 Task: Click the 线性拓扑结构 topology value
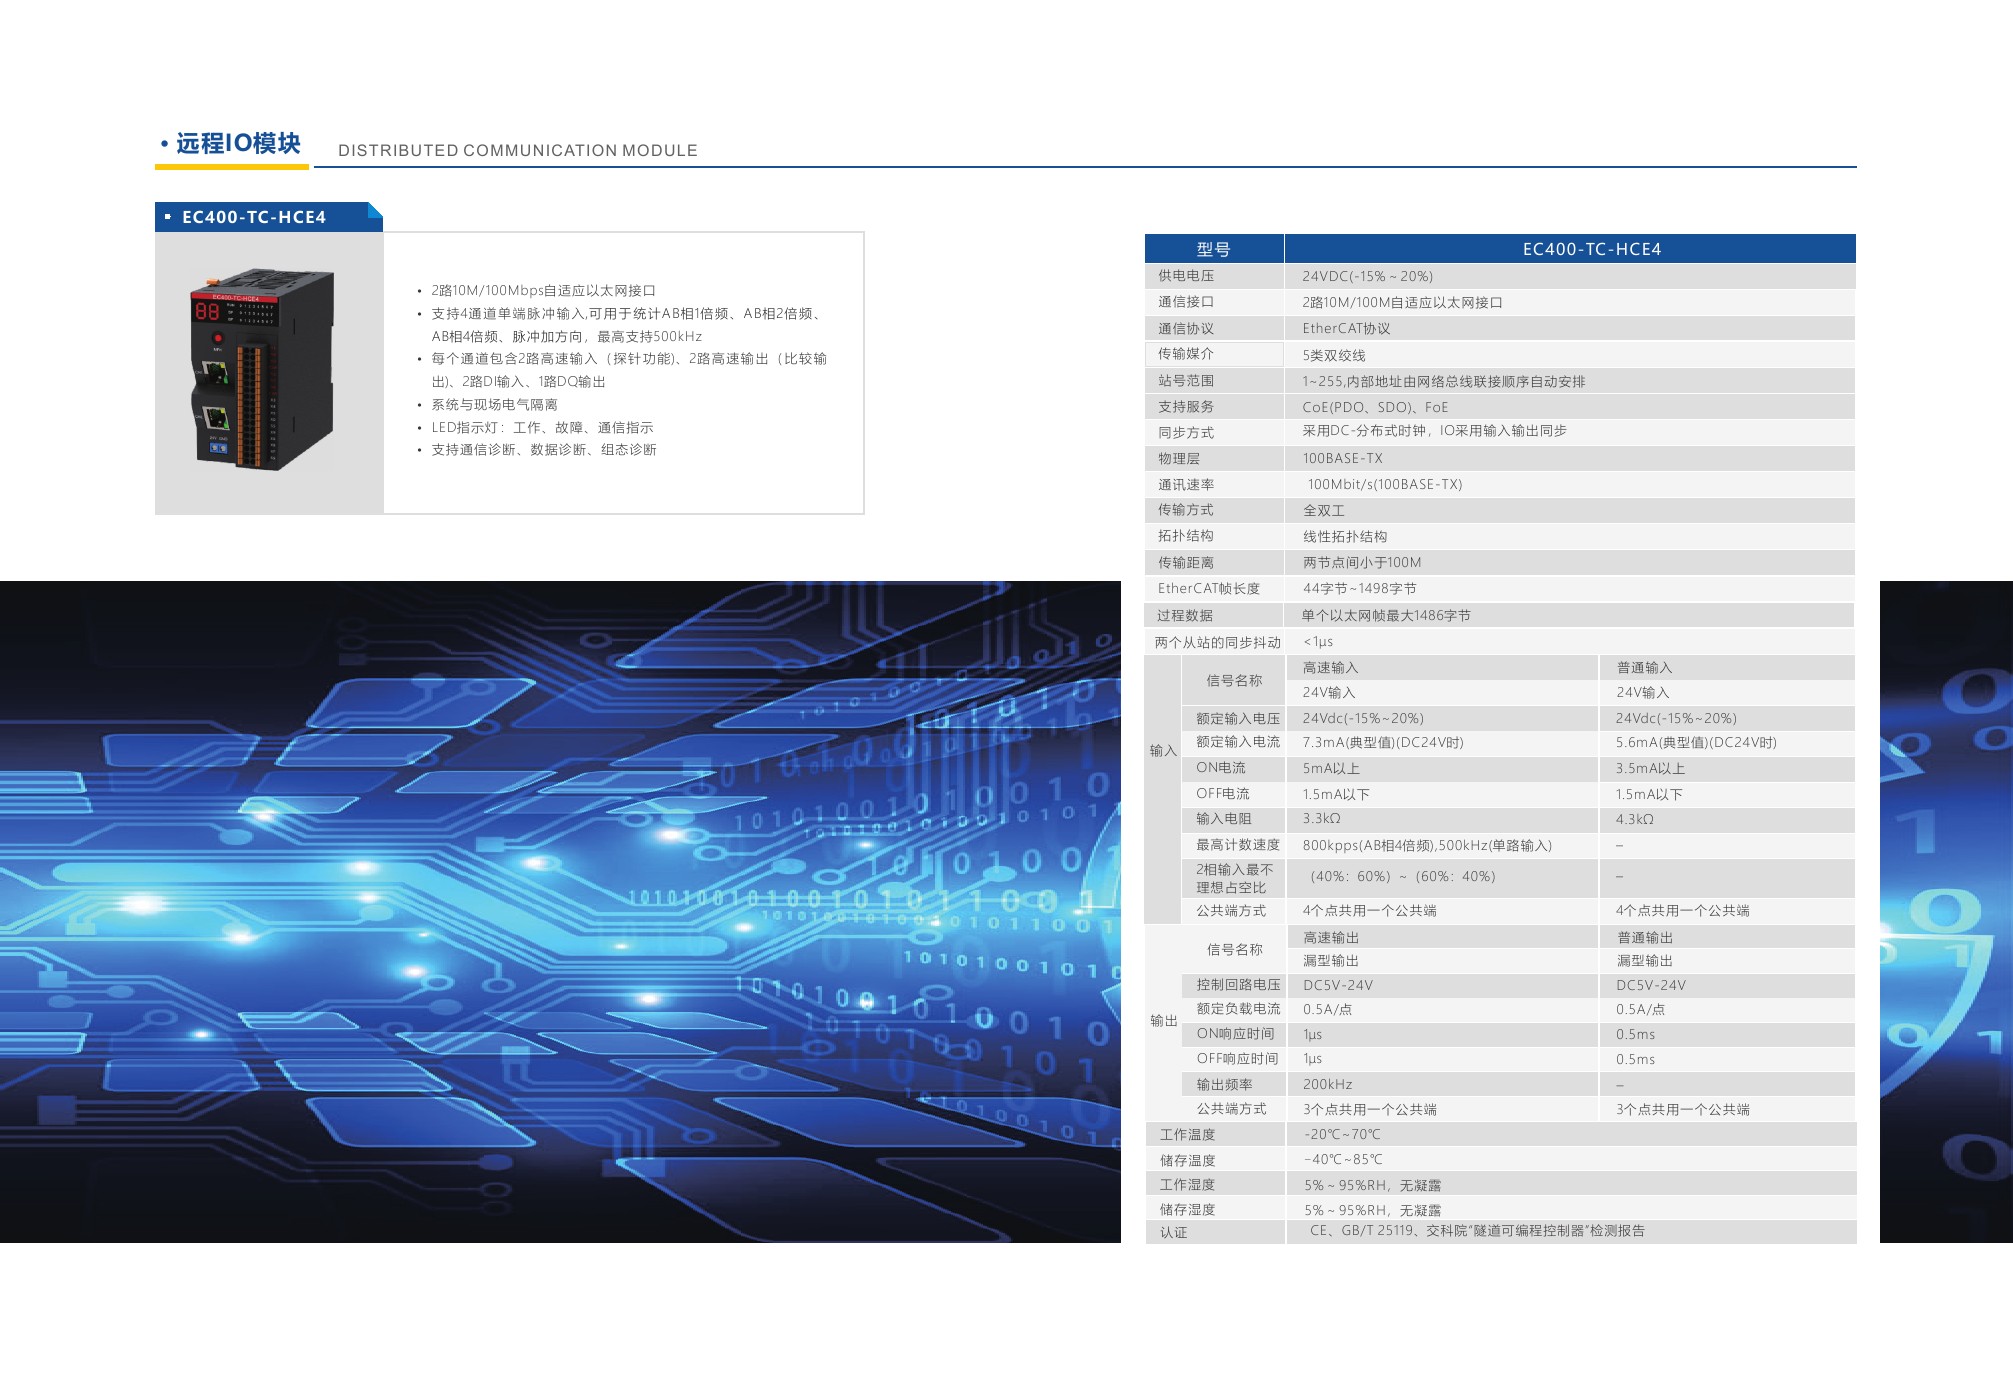(1344, 537)
